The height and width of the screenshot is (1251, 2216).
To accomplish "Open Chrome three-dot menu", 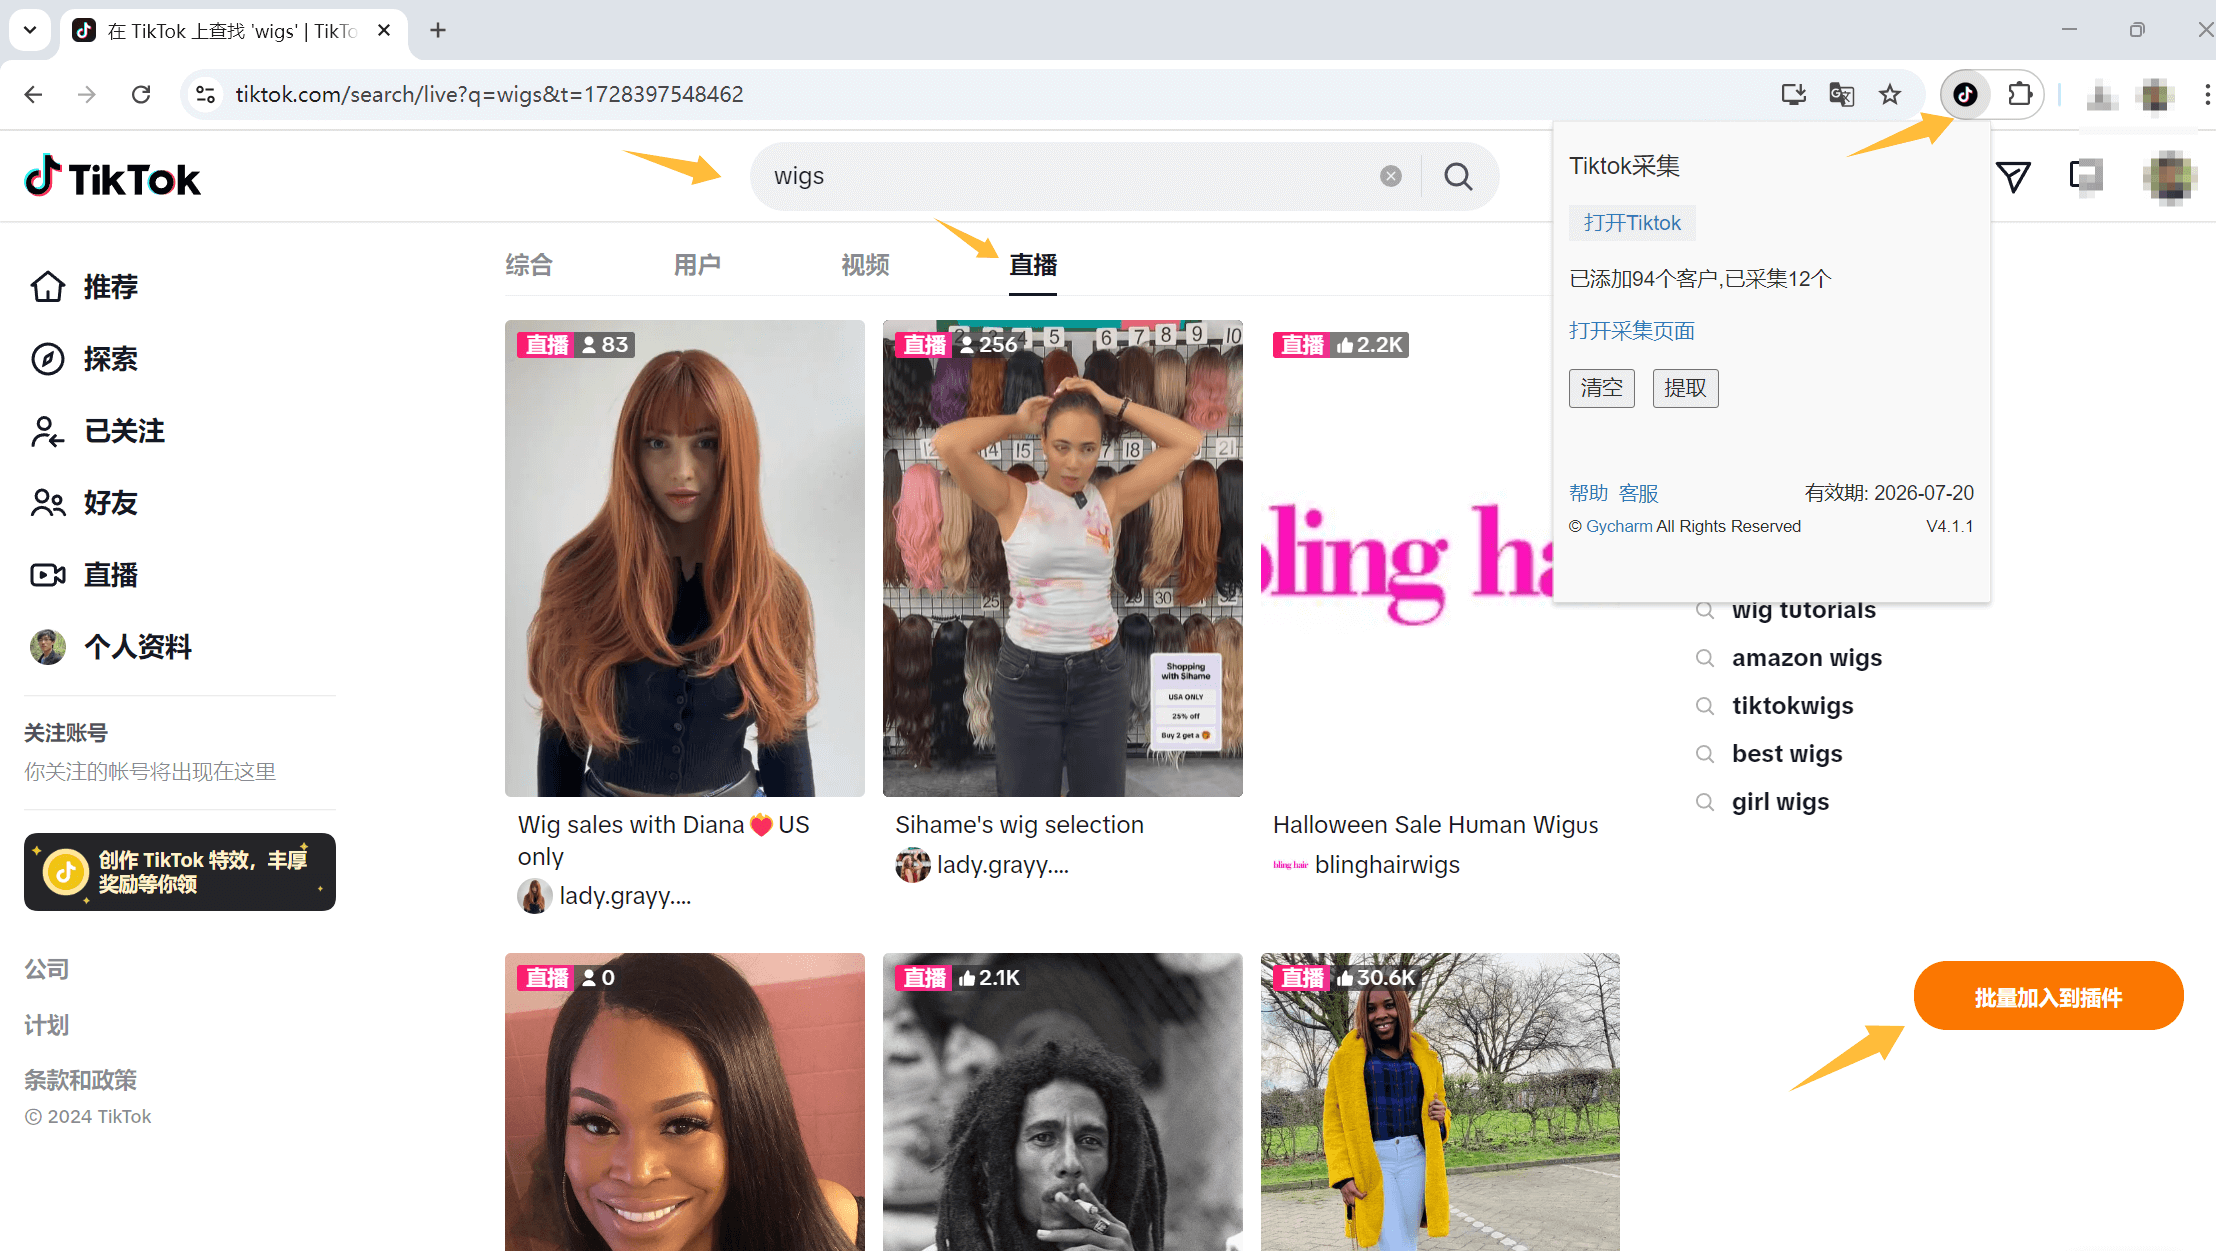I will coord(2206,94).
